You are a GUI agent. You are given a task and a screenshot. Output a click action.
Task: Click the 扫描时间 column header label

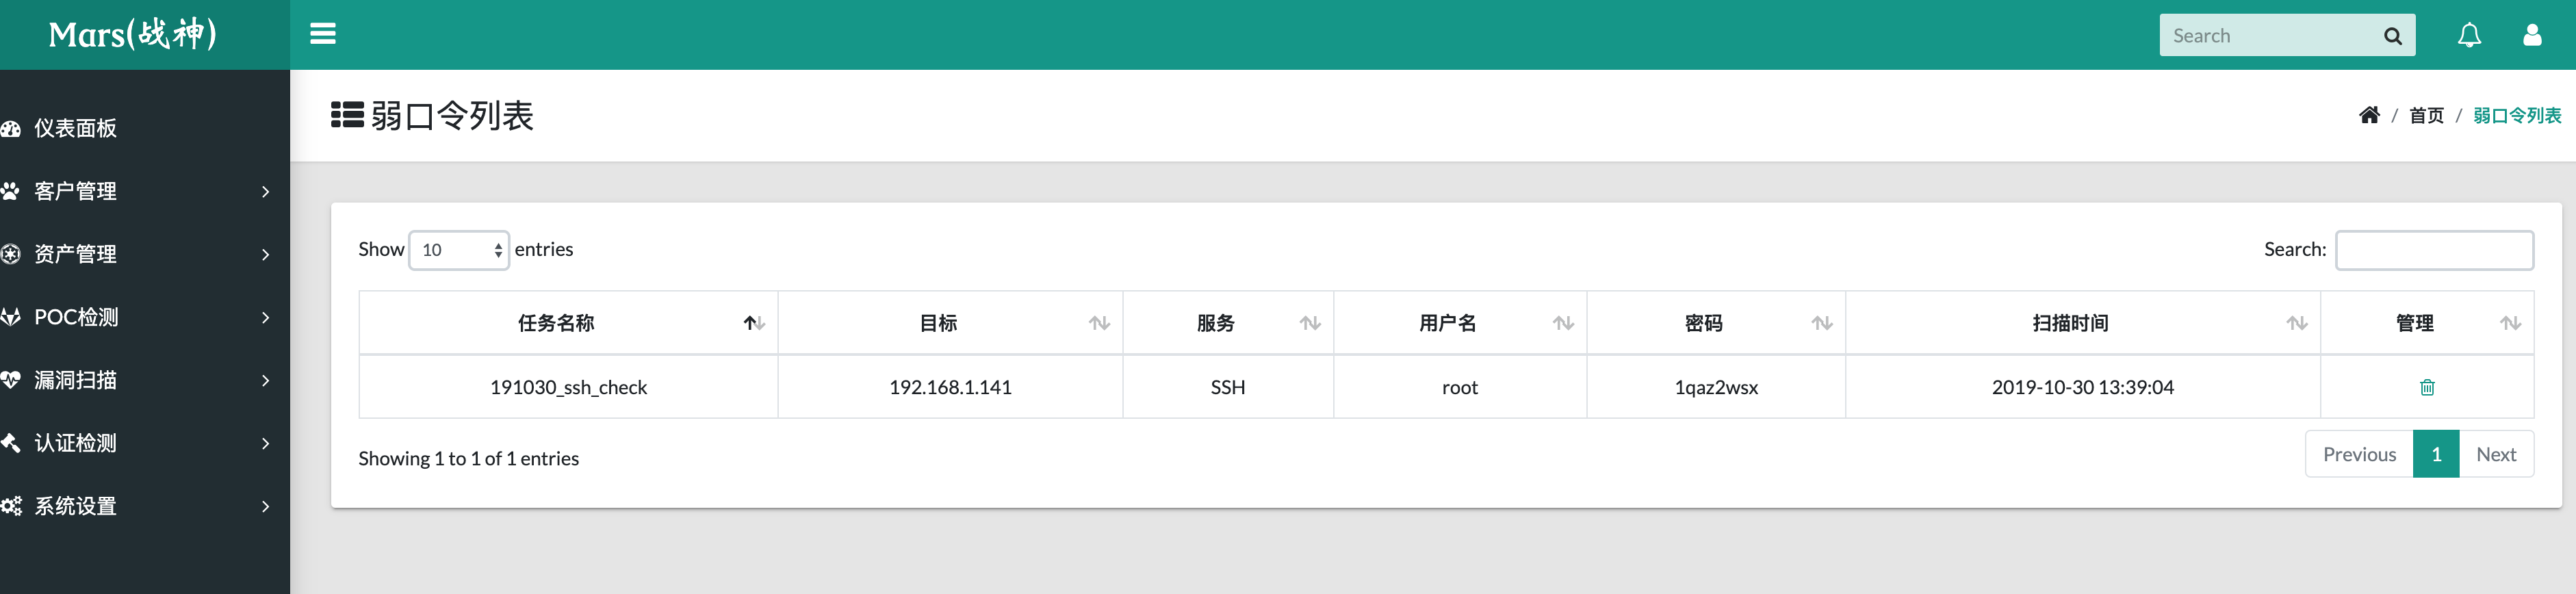click(x=2070, y=323)
